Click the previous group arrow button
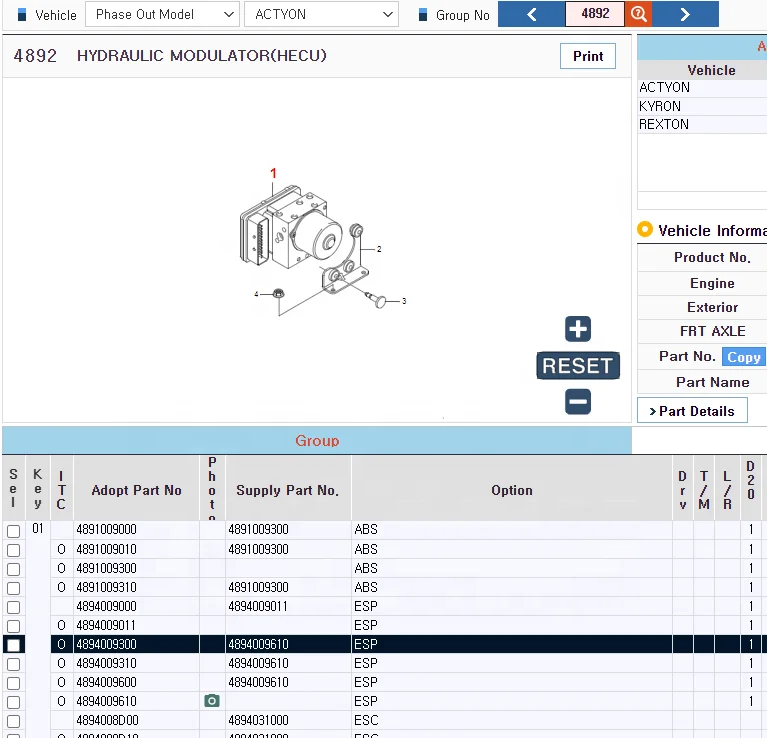Image resolution: width=767 pixels, height=738 pixels. [x=531, y=14]
